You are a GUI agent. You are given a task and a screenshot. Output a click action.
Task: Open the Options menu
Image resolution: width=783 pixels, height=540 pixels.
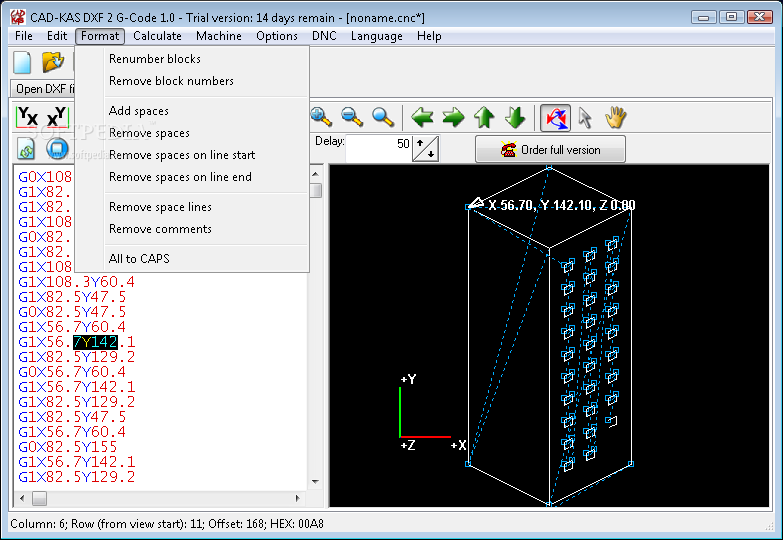pos(277,36)
